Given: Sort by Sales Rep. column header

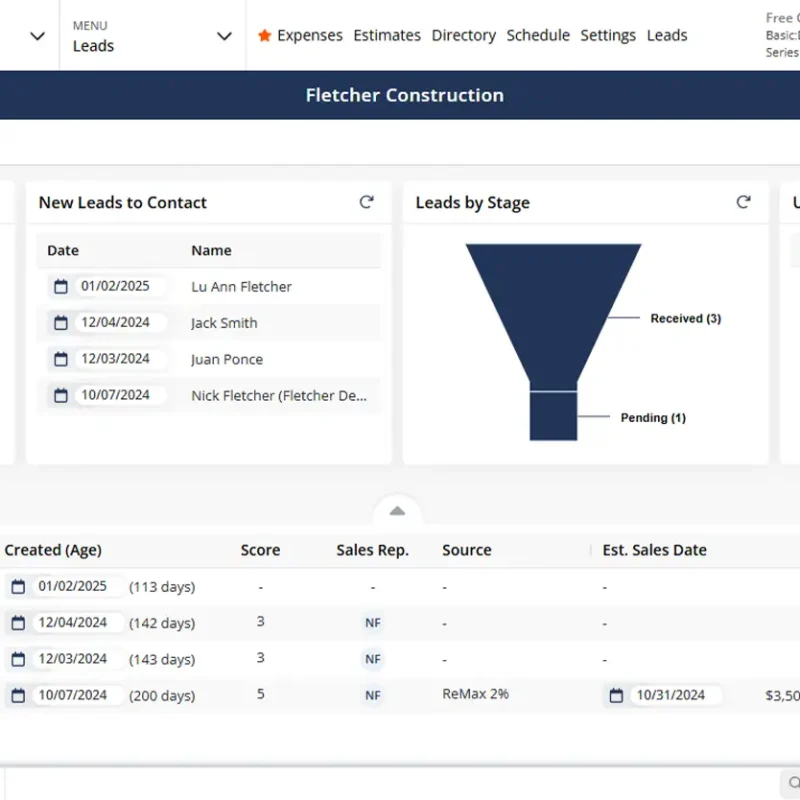Looking at the screenshot, I should [x=372, y=549].
